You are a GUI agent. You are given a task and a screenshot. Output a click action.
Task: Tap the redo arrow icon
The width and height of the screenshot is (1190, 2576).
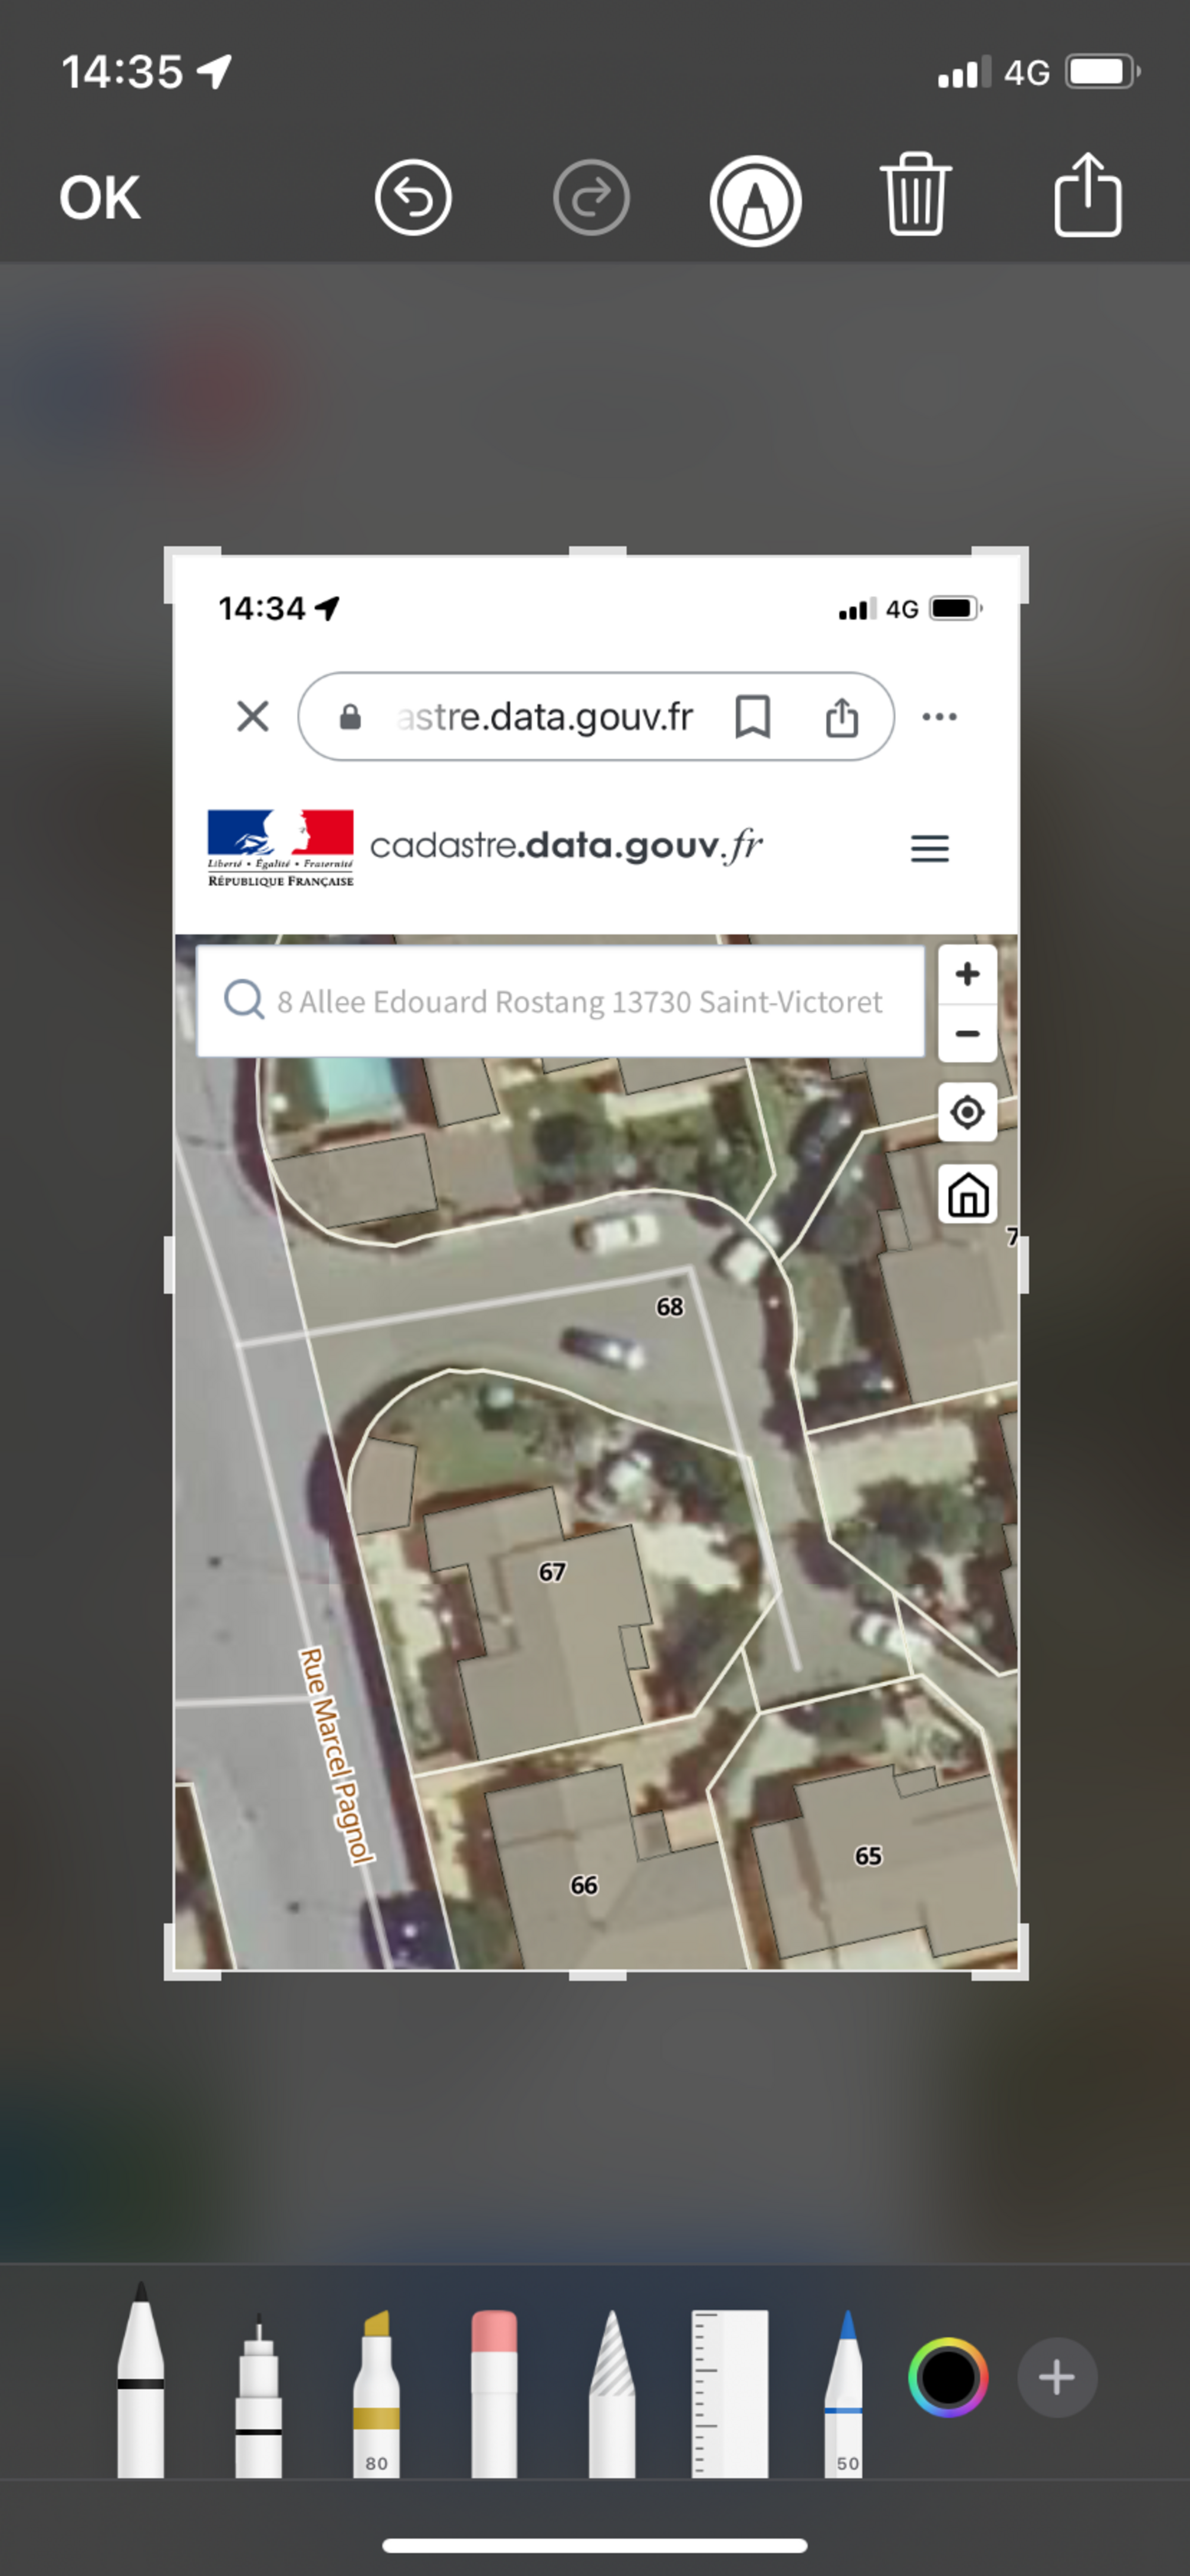(x=591, y=197)
